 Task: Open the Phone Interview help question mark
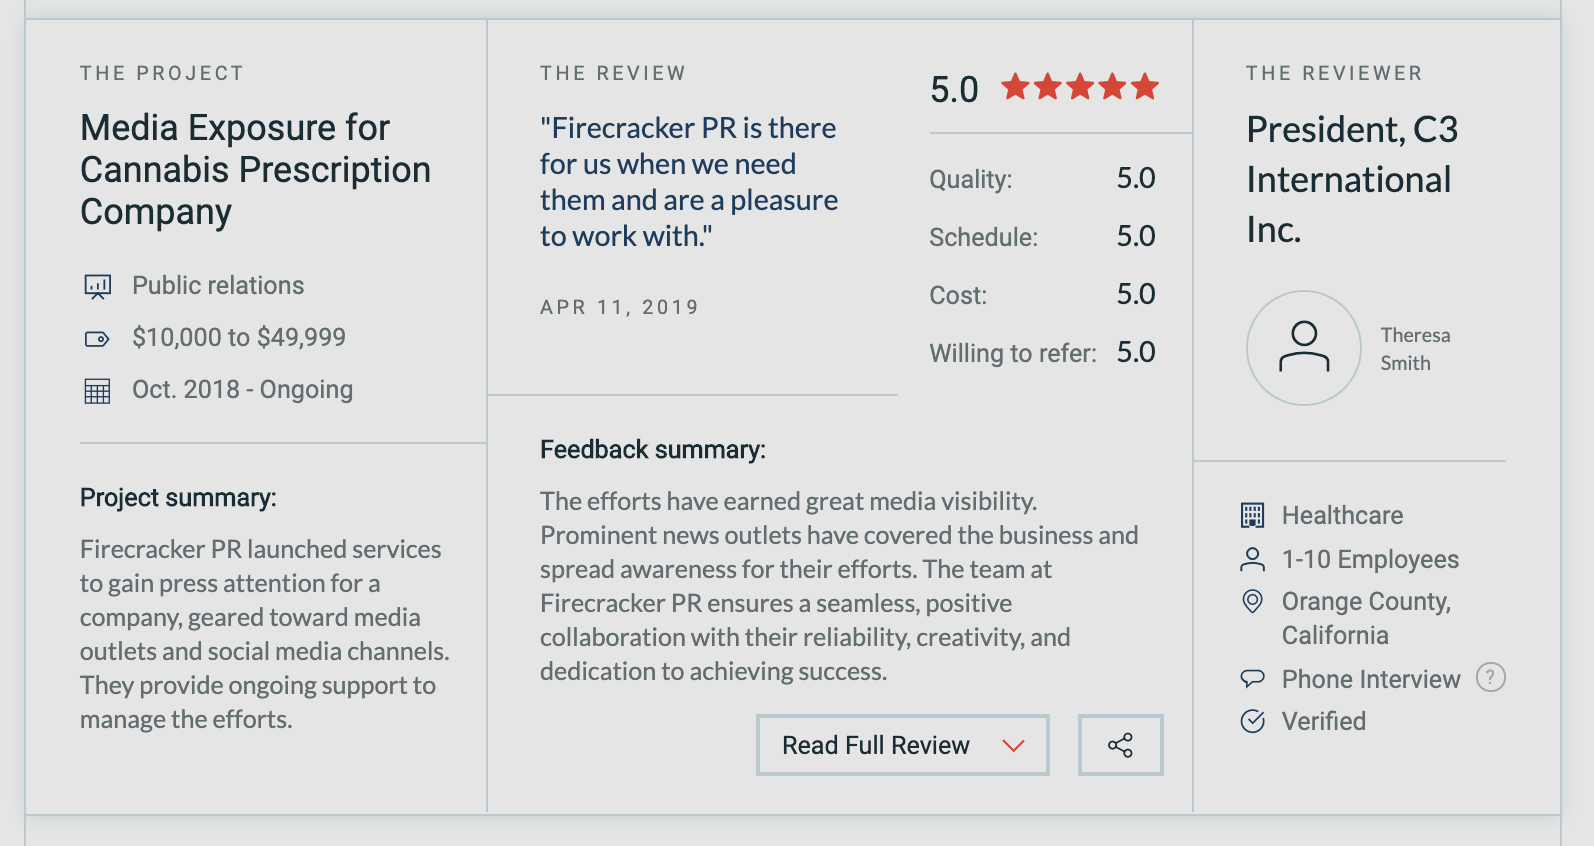tap(1490, 678)
